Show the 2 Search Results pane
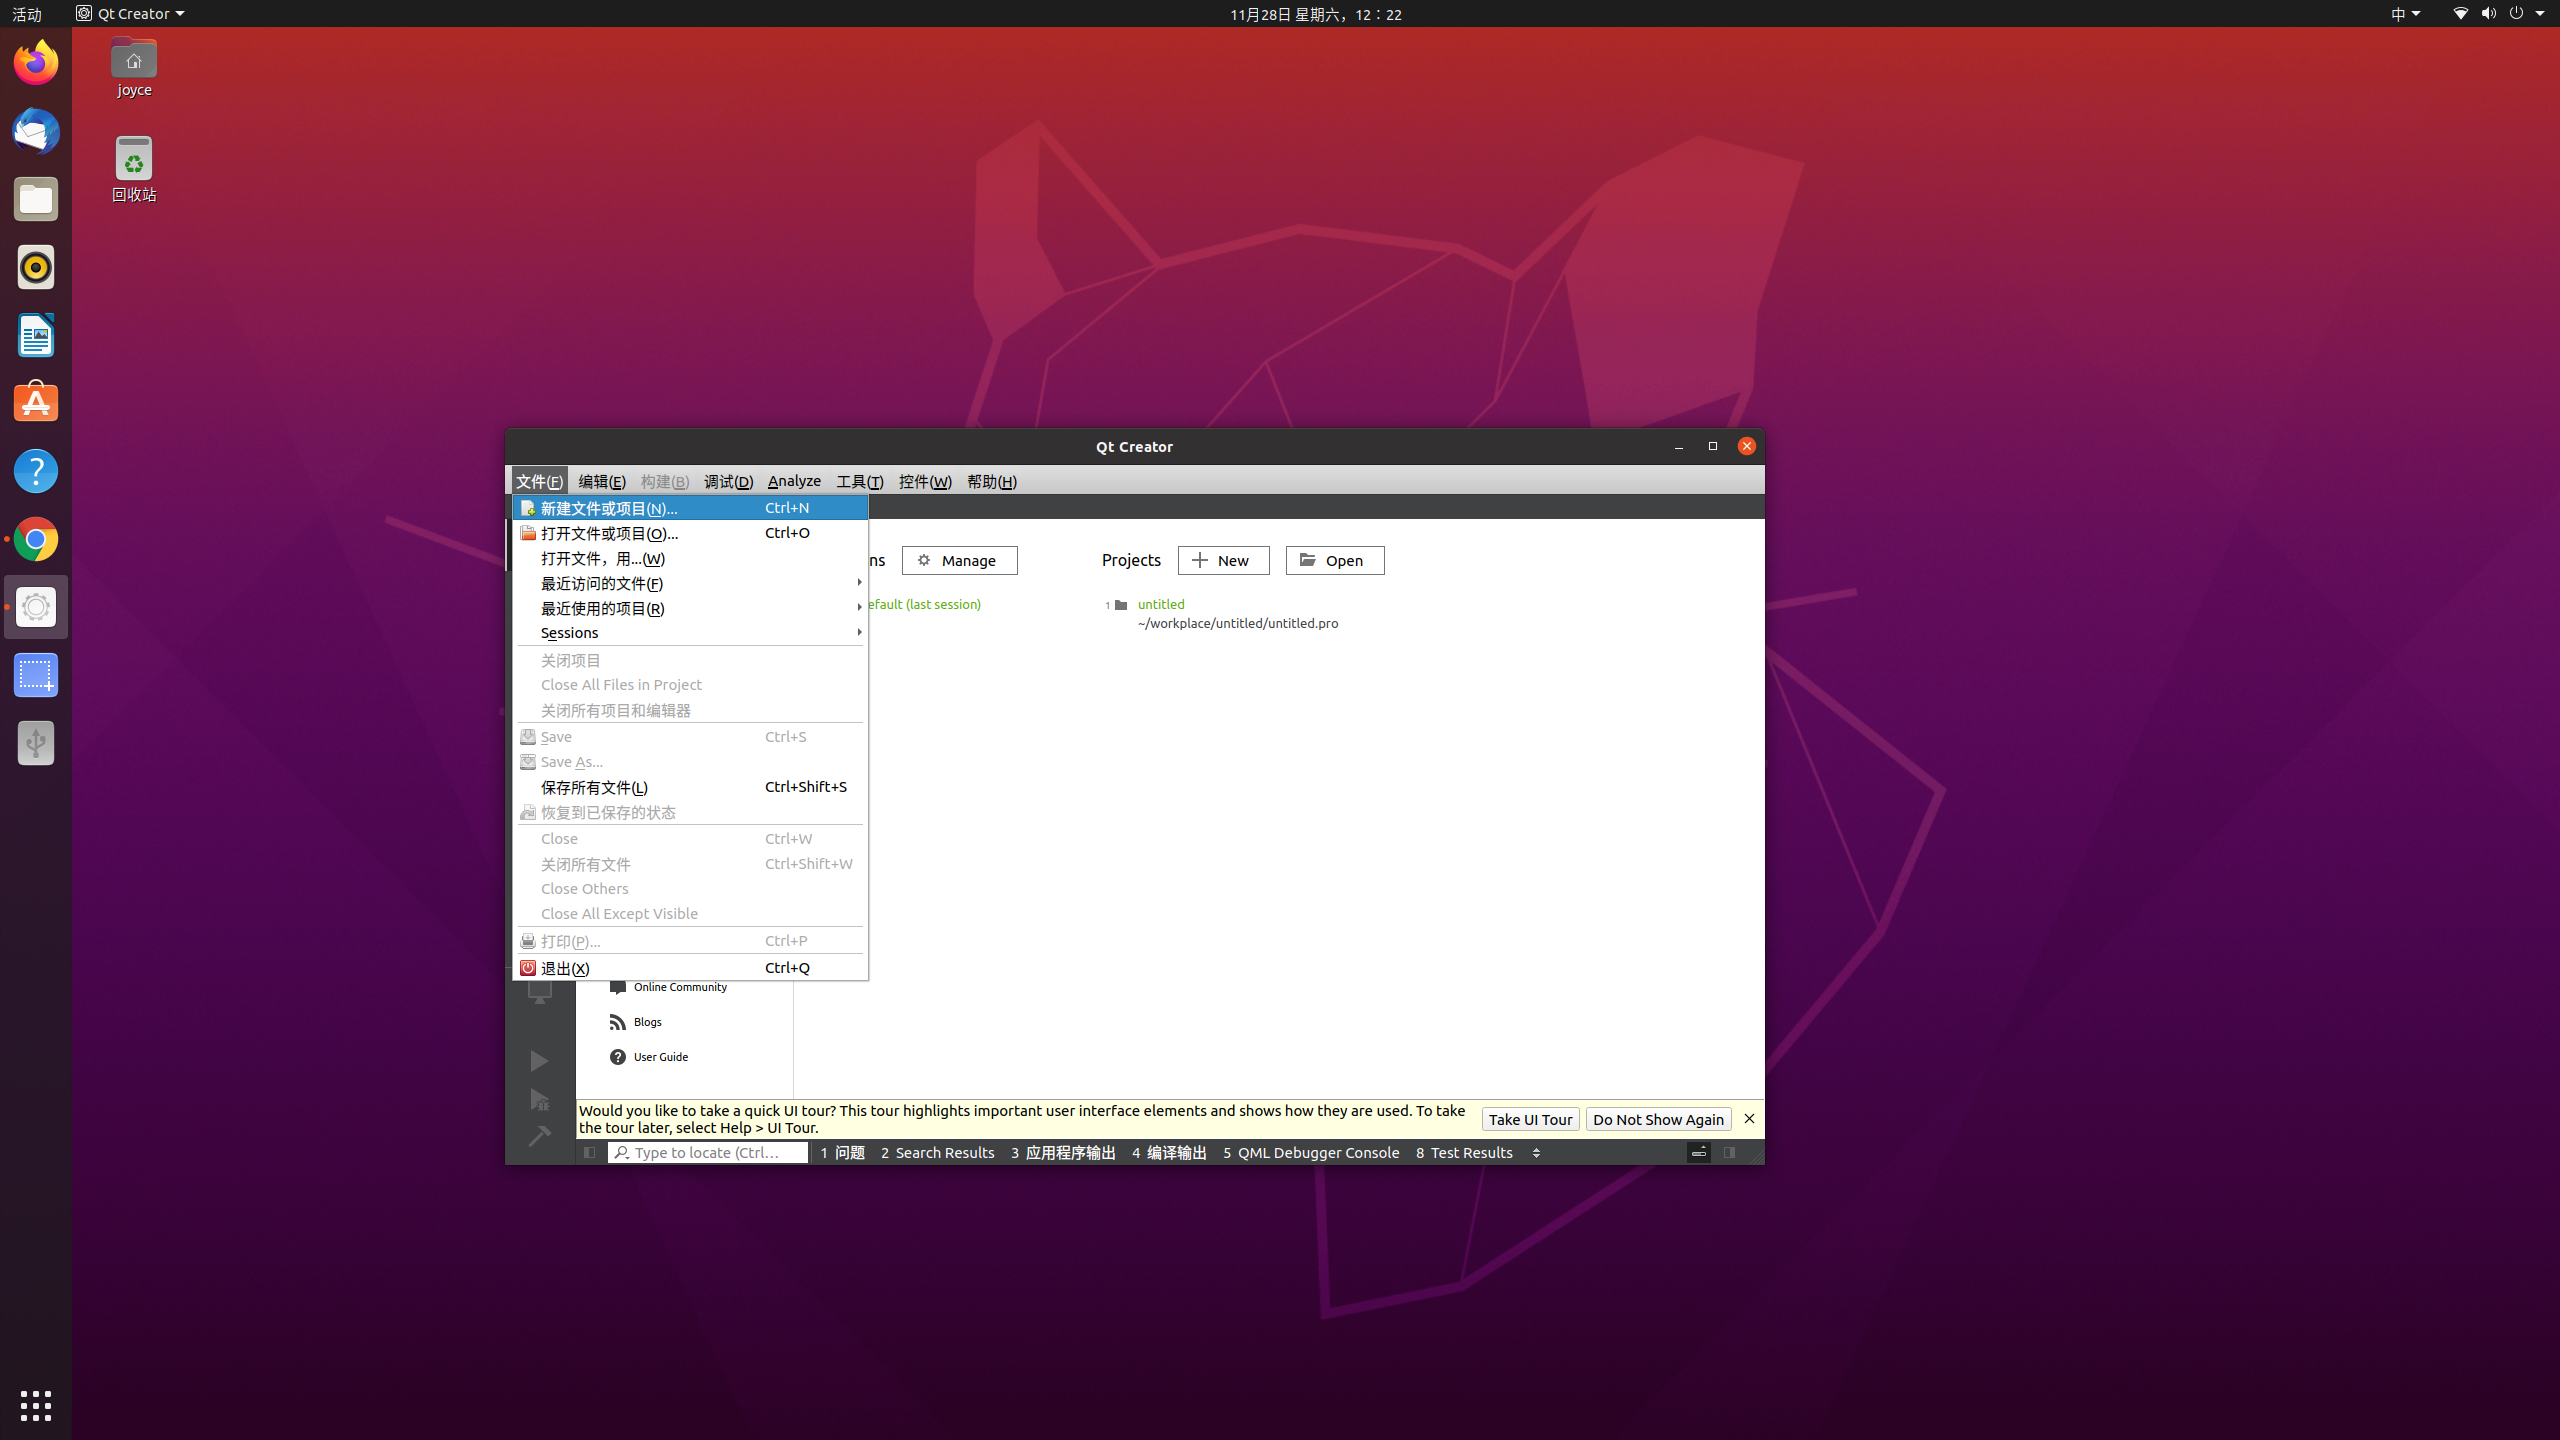Screen dimensions: 2560x1440 (x=937, y=1153)
